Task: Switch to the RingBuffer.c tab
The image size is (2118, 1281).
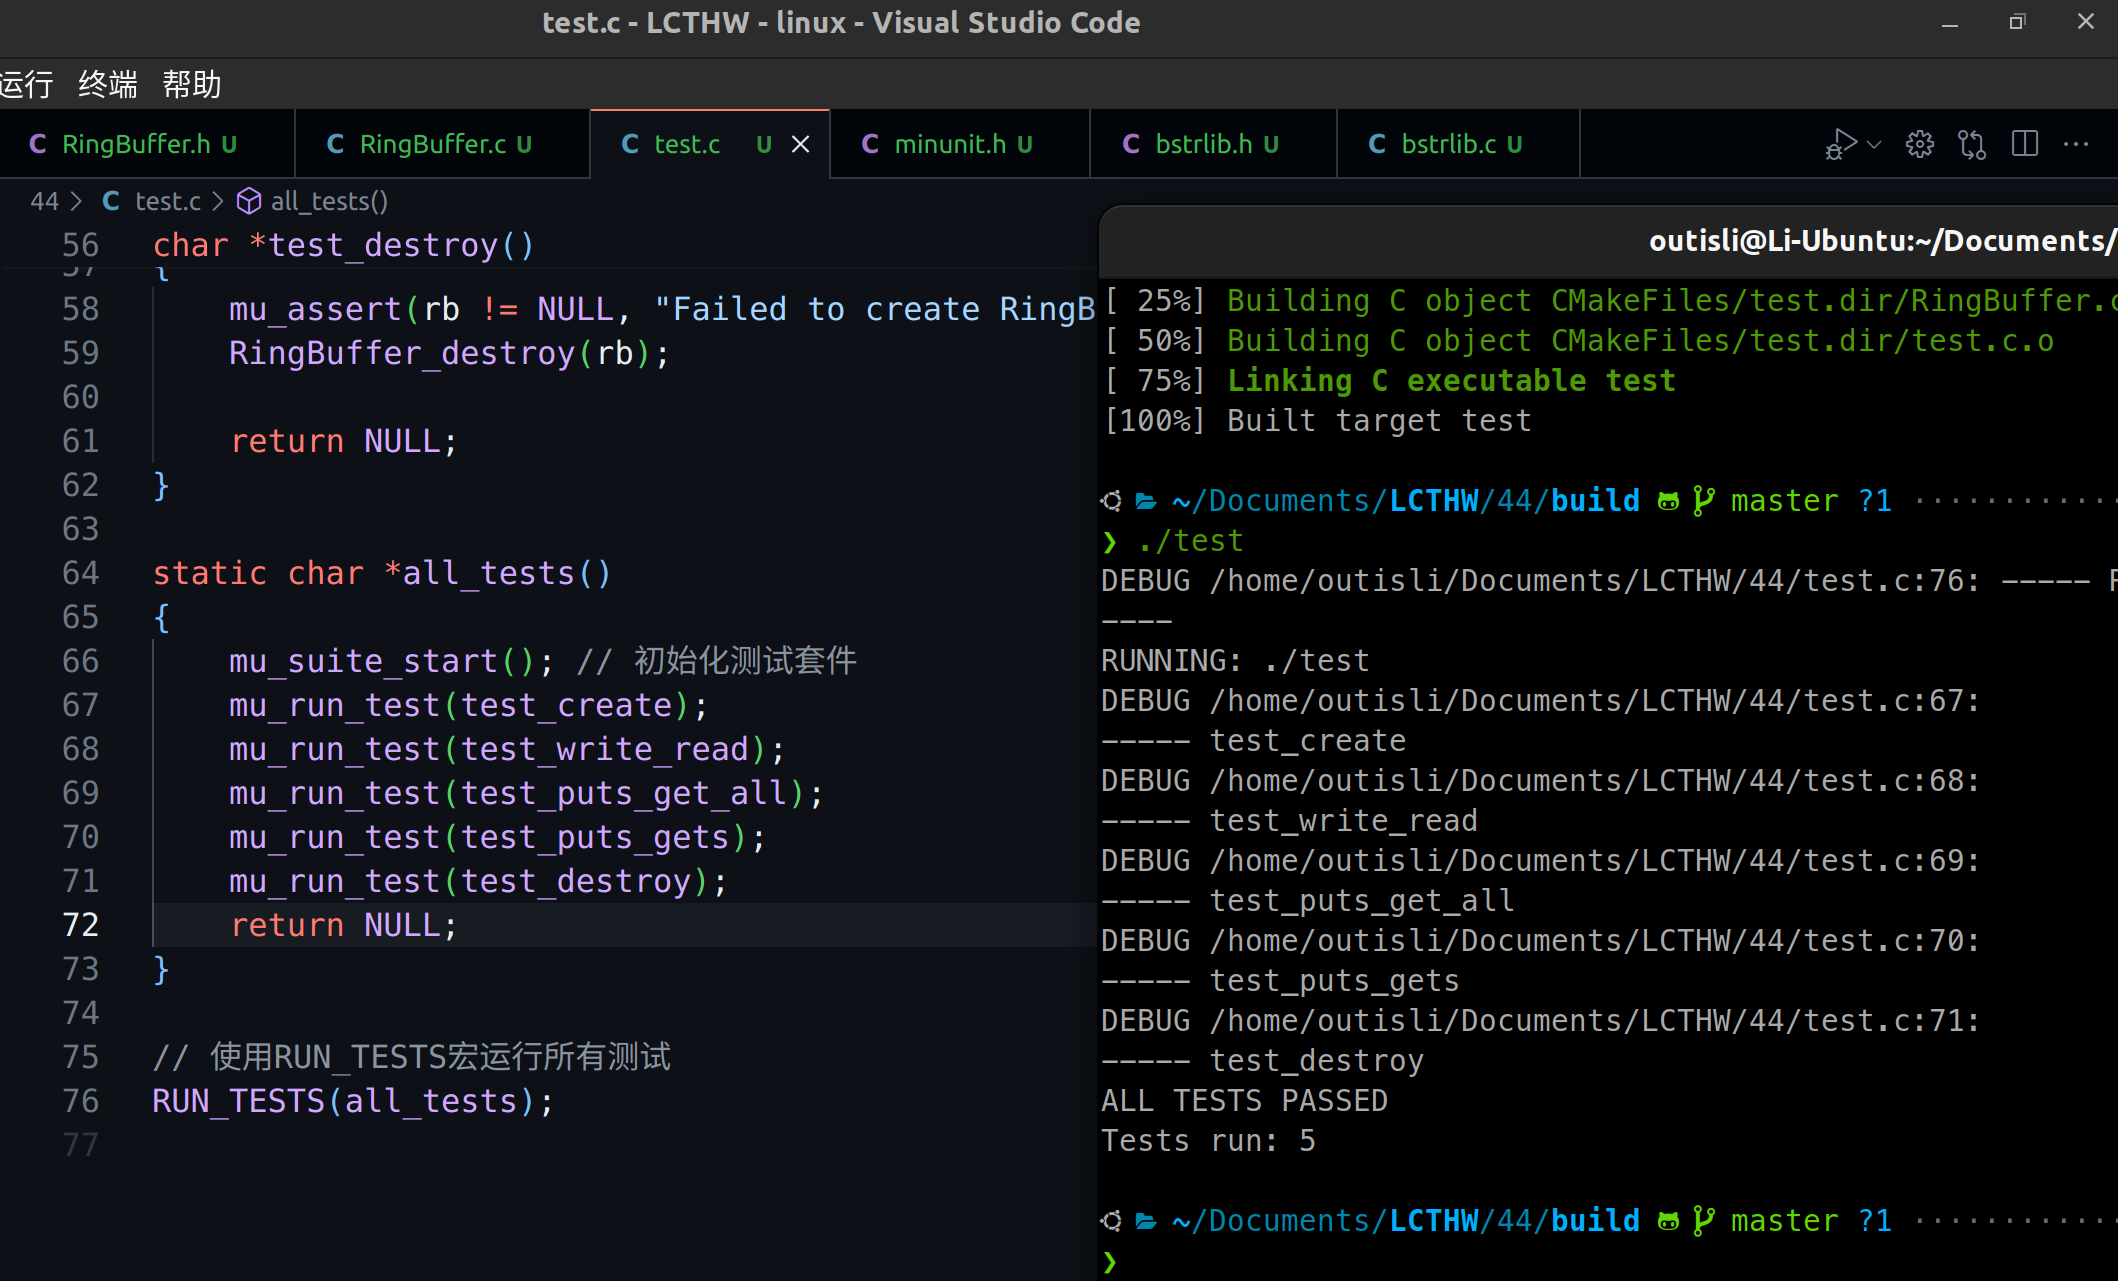Action: [432, 144]
